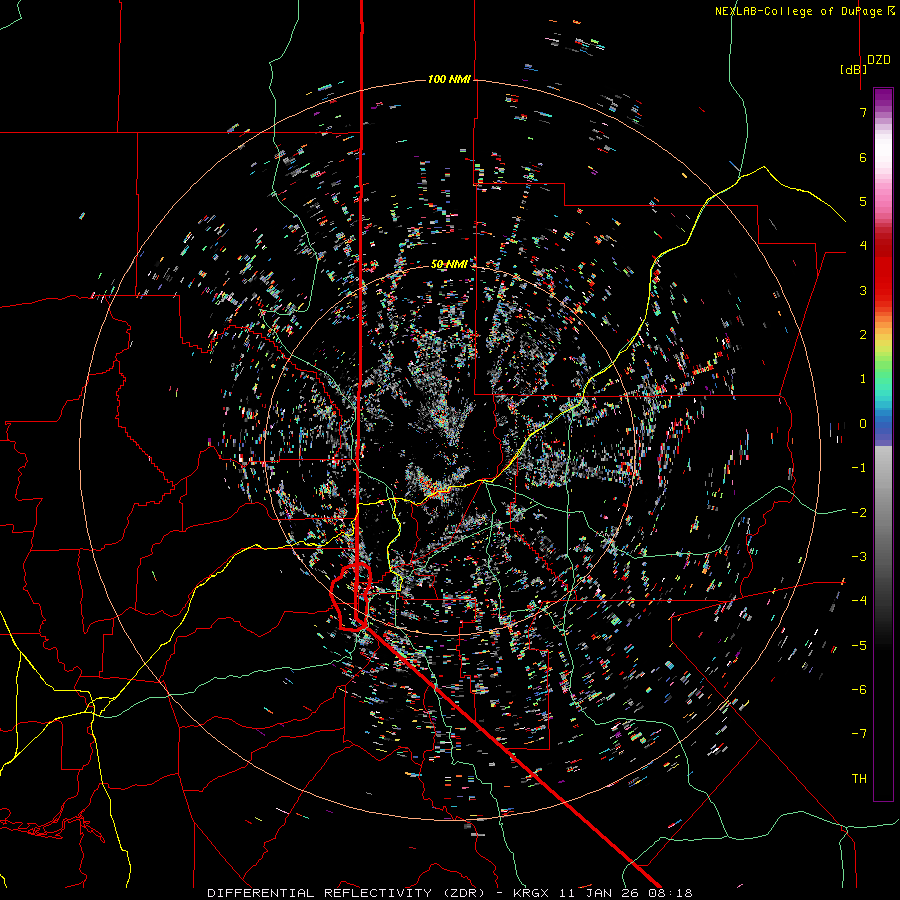900x900 pixels.
Task: Click the 7 value on color scale
Action: (863, 112)
